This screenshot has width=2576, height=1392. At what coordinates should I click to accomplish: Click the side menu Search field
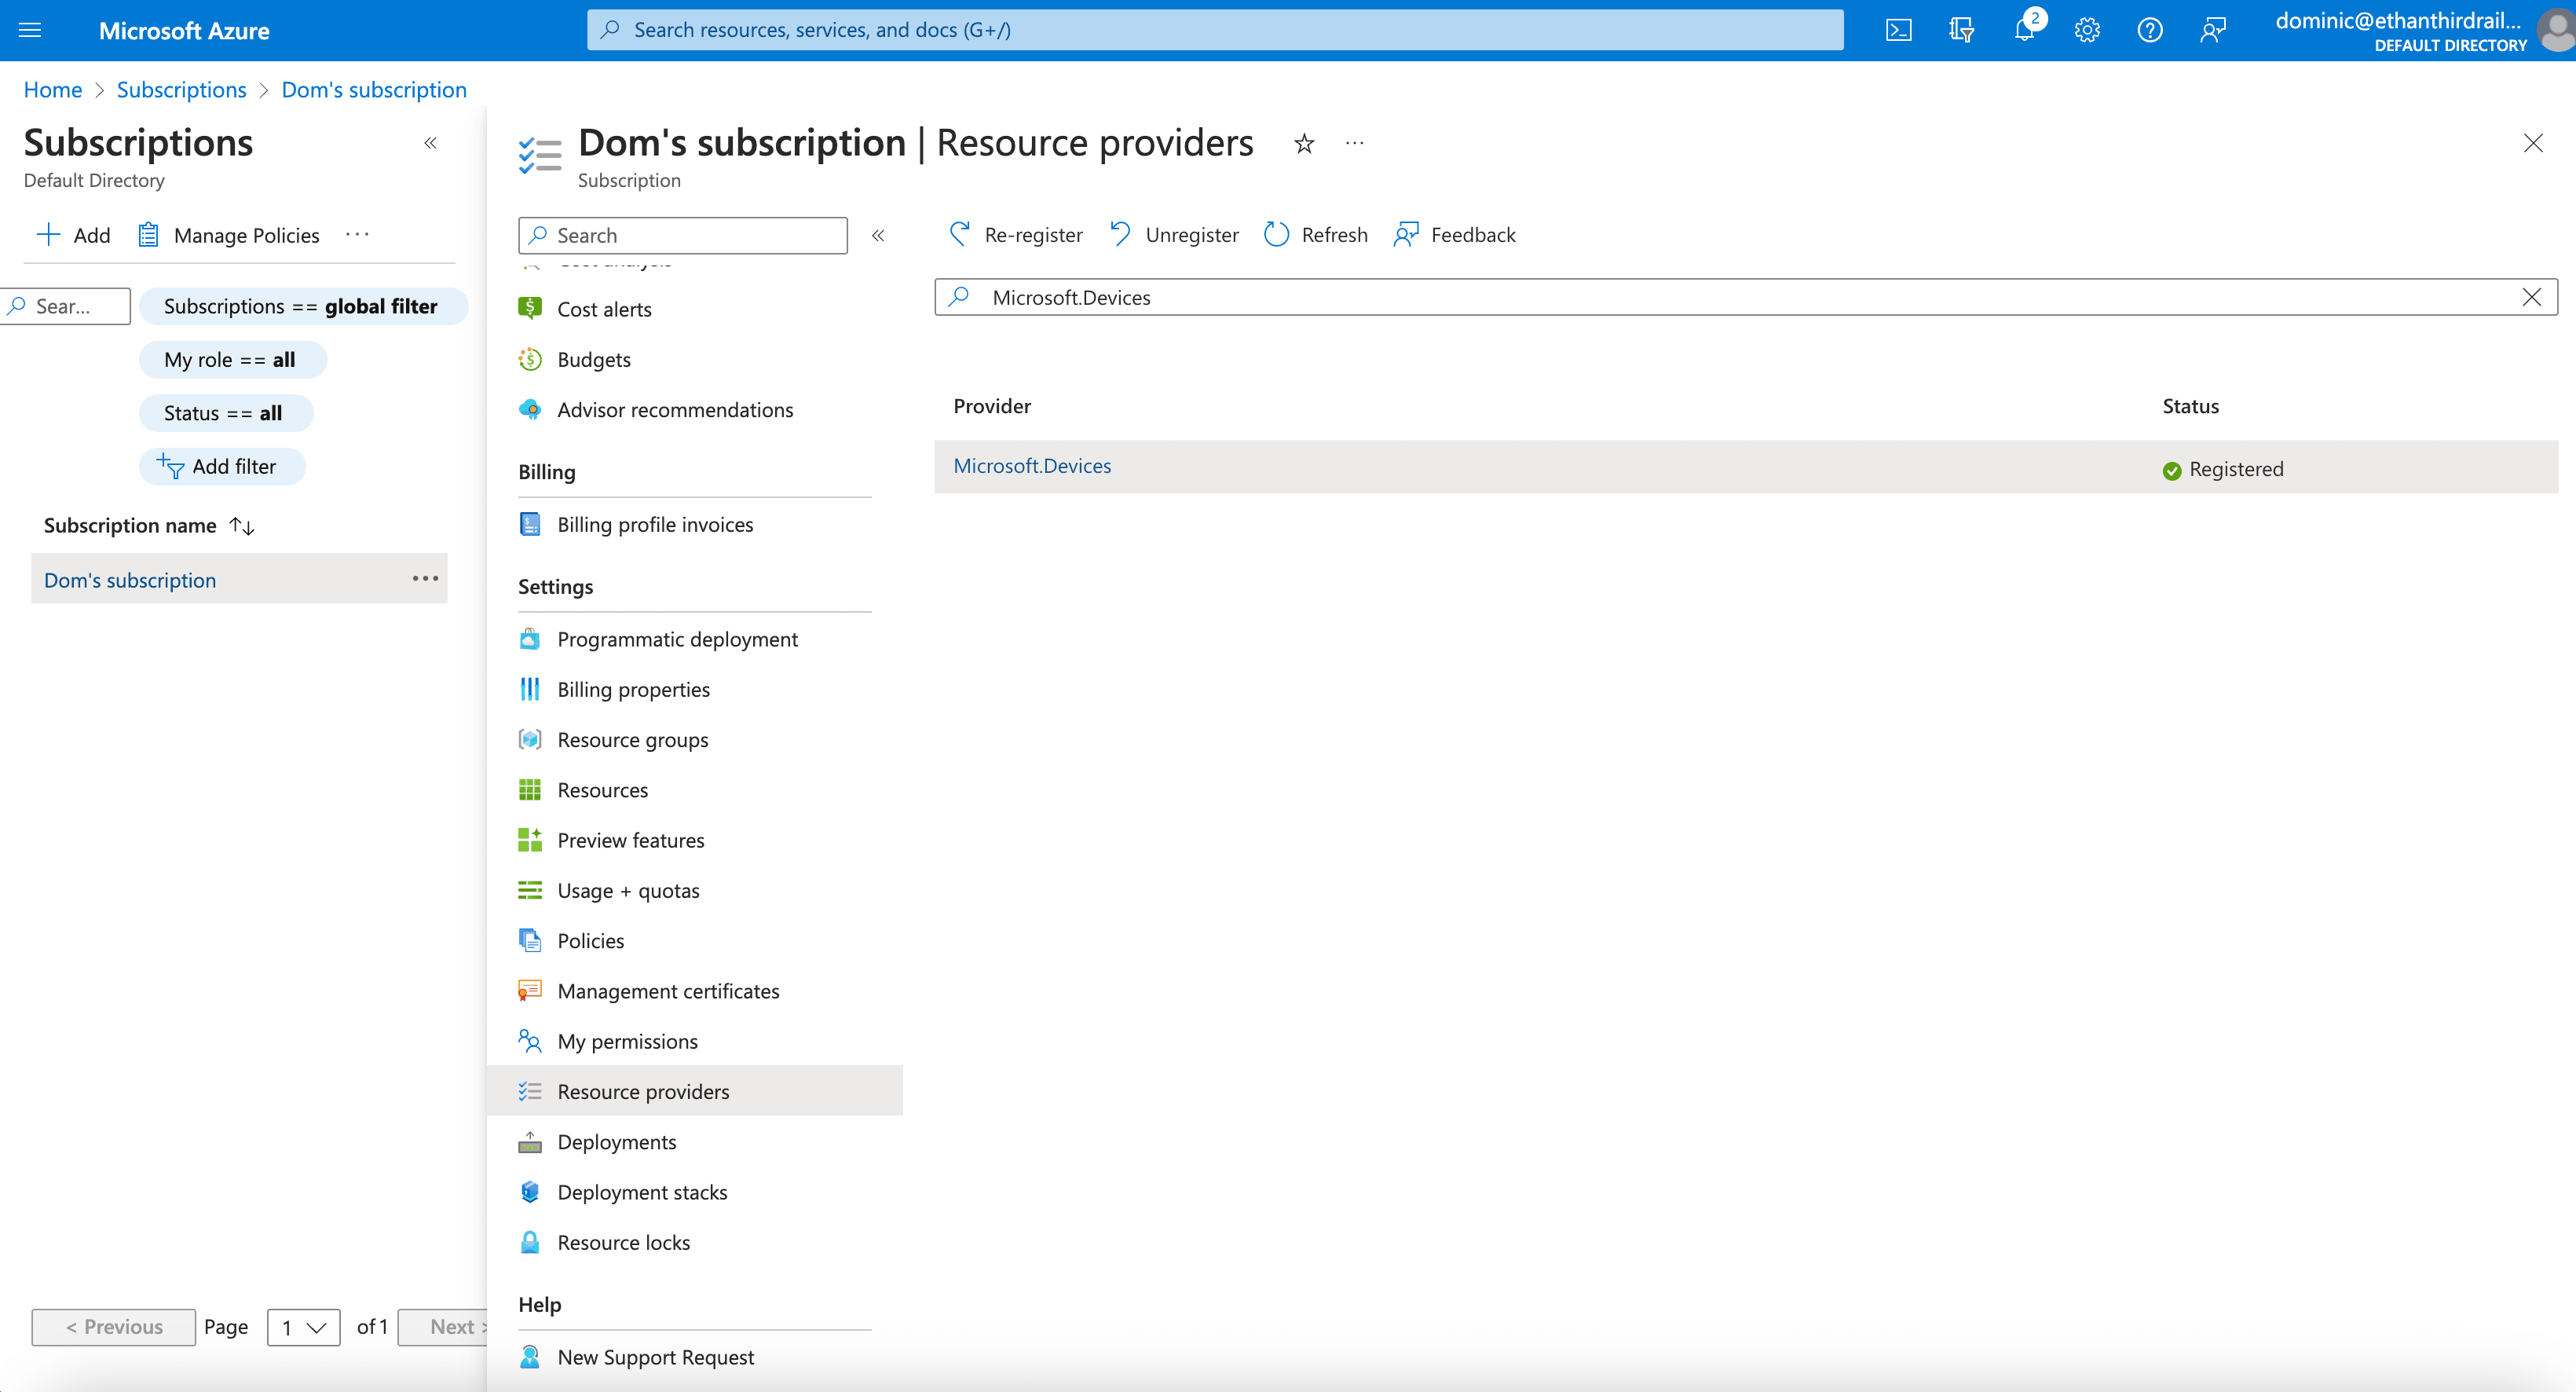[682, 235]
